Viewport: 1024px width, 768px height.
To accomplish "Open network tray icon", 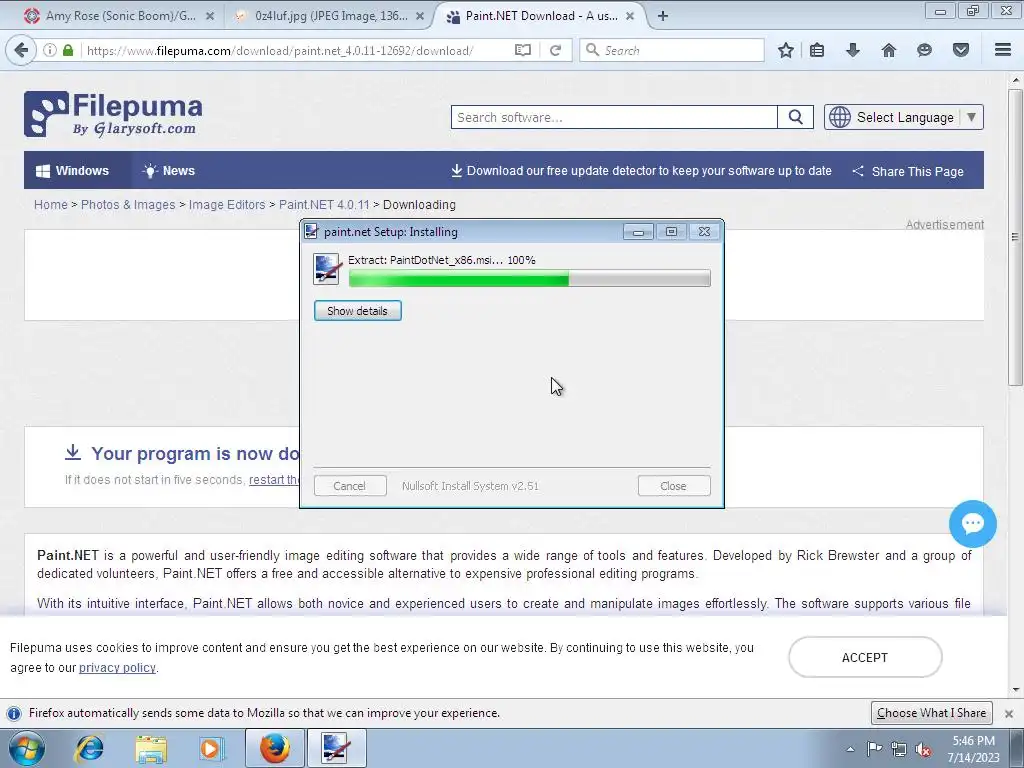I will click(x=899, y=749).
